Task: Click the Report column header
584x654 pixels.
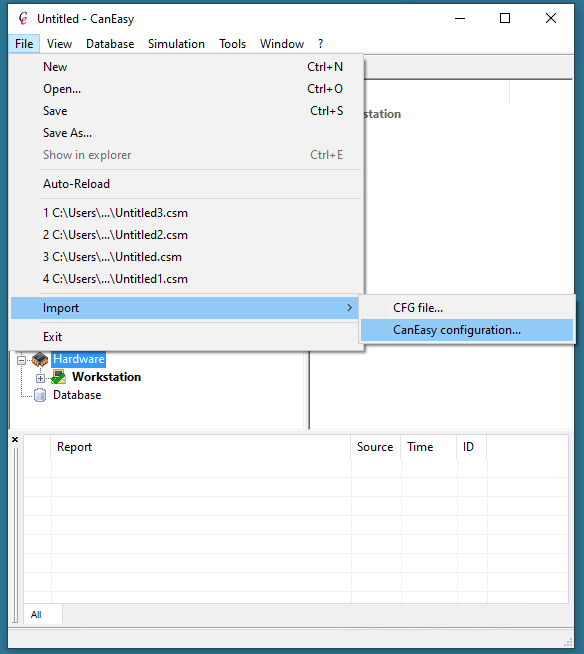Action: pos(201,447)
